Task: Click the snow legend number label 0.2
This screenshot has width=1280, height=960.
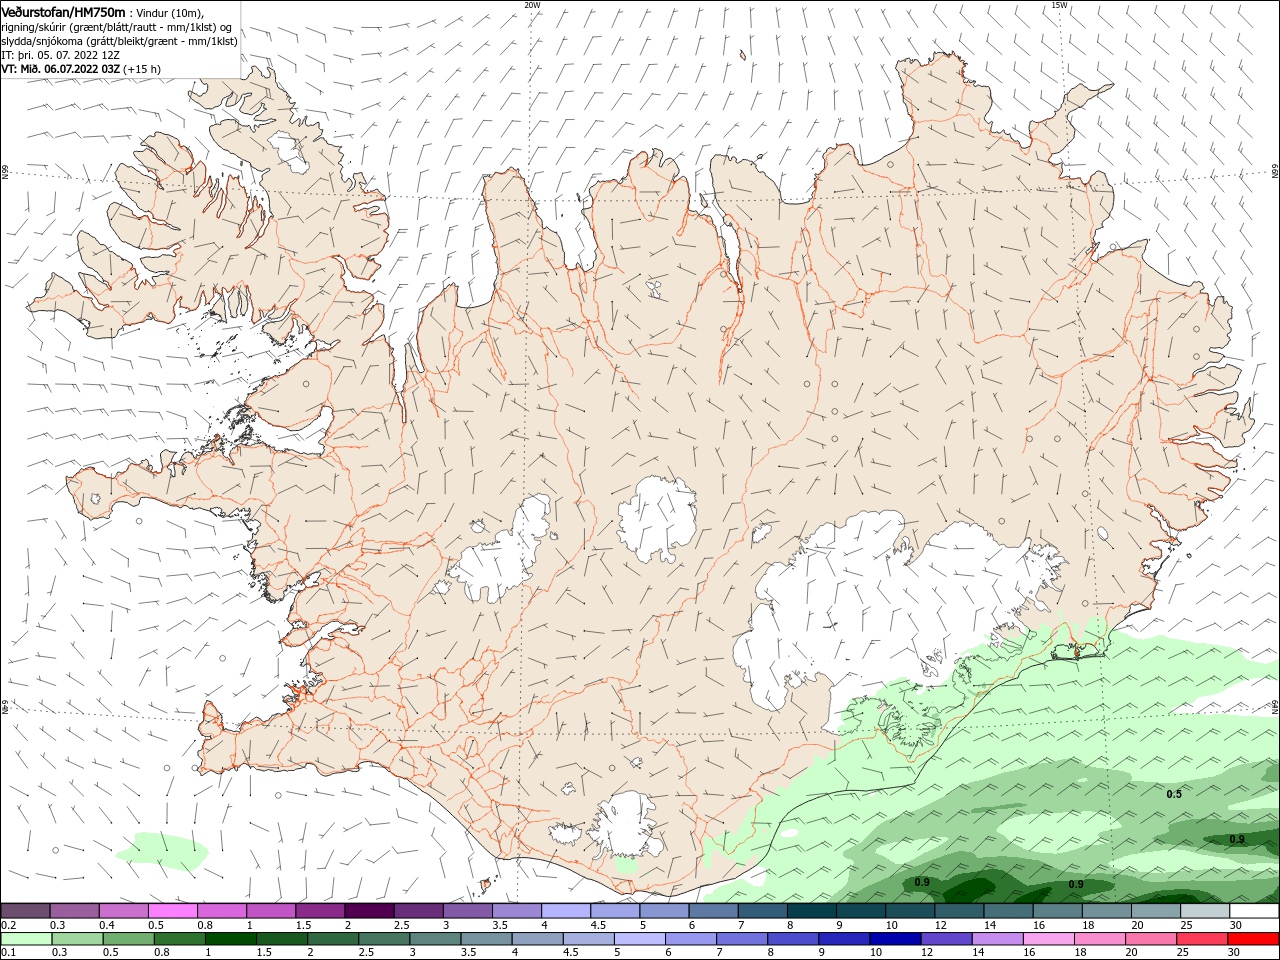Action: coord(9,925)
